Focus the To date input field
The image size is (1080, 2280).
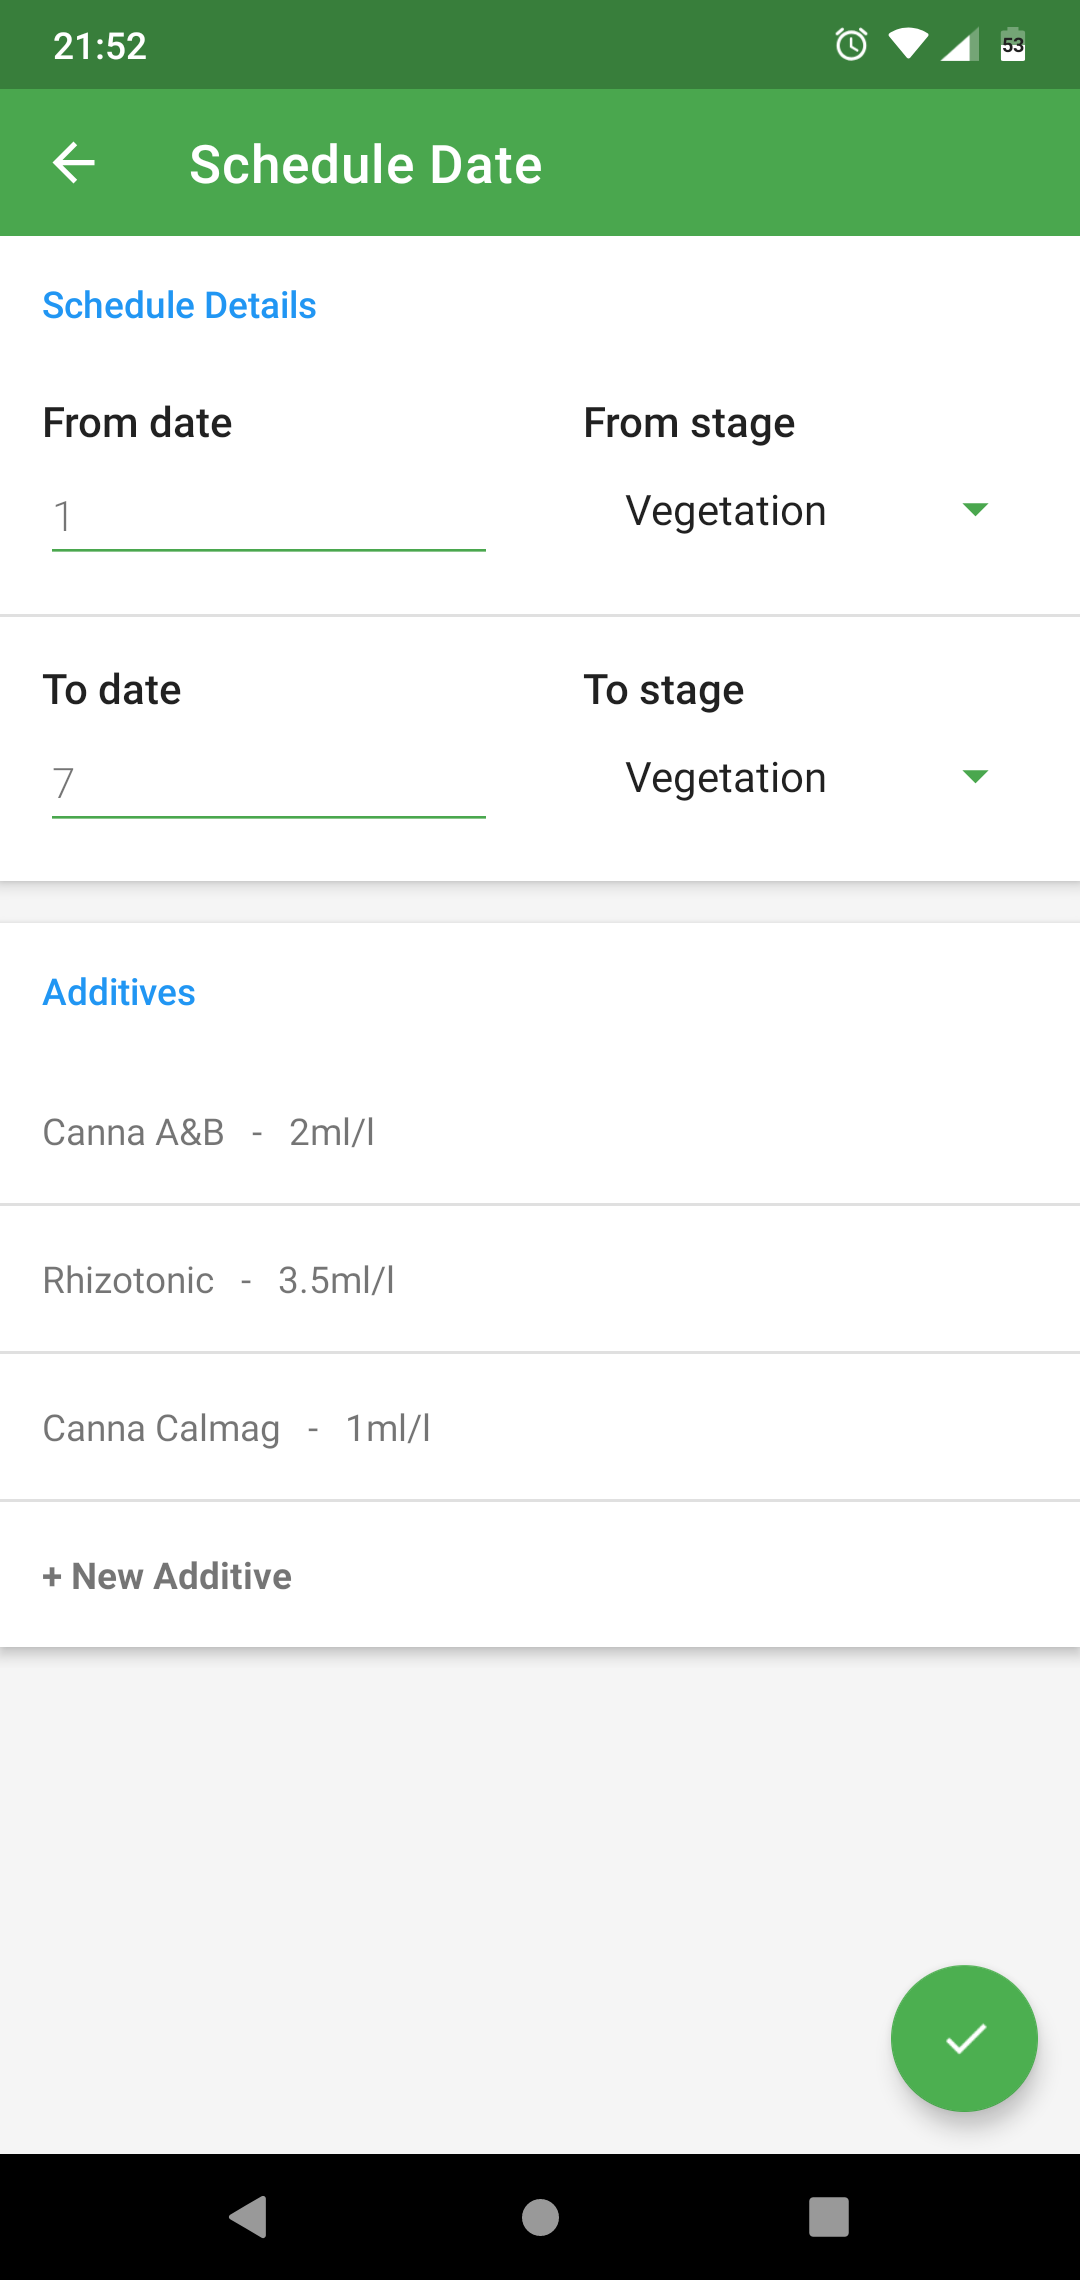[268, 784]
